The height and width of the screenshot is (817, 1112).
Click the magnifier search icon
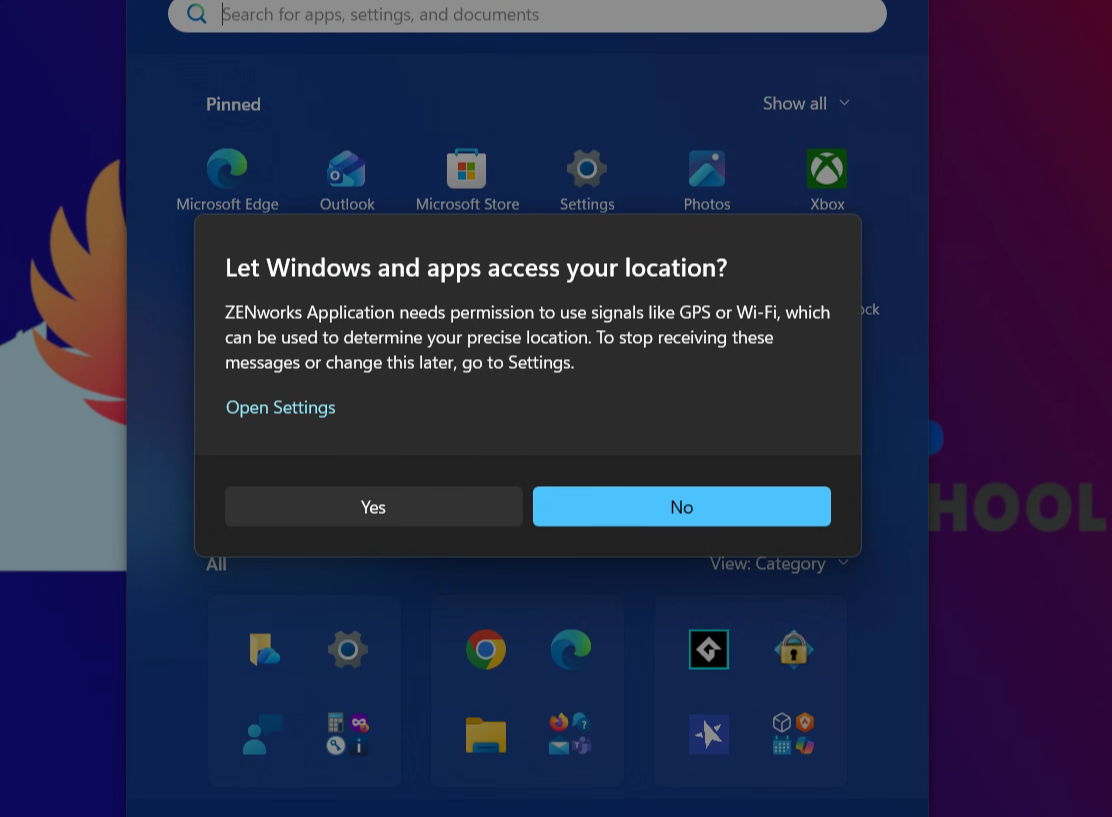(196, 14)
